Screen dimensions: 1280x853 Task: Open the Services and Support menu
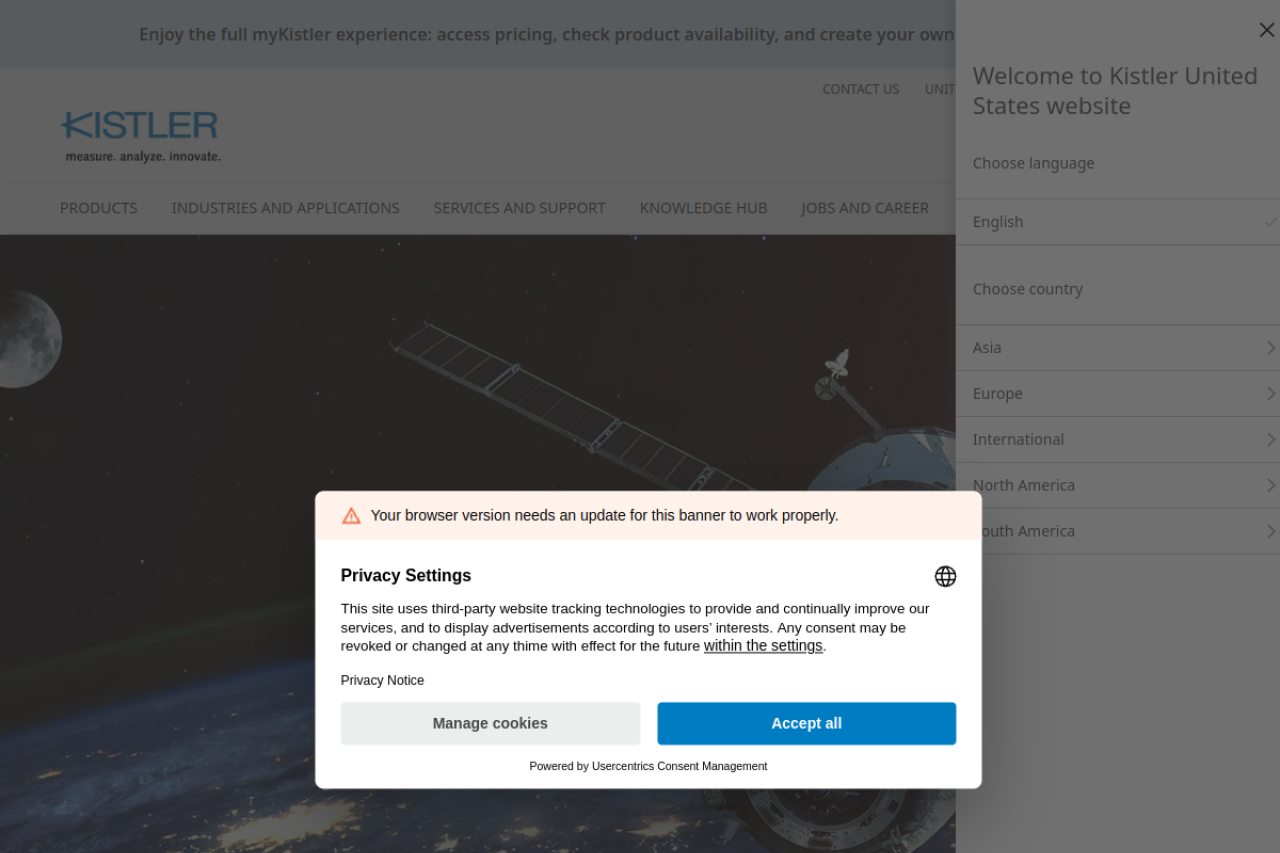519,208
